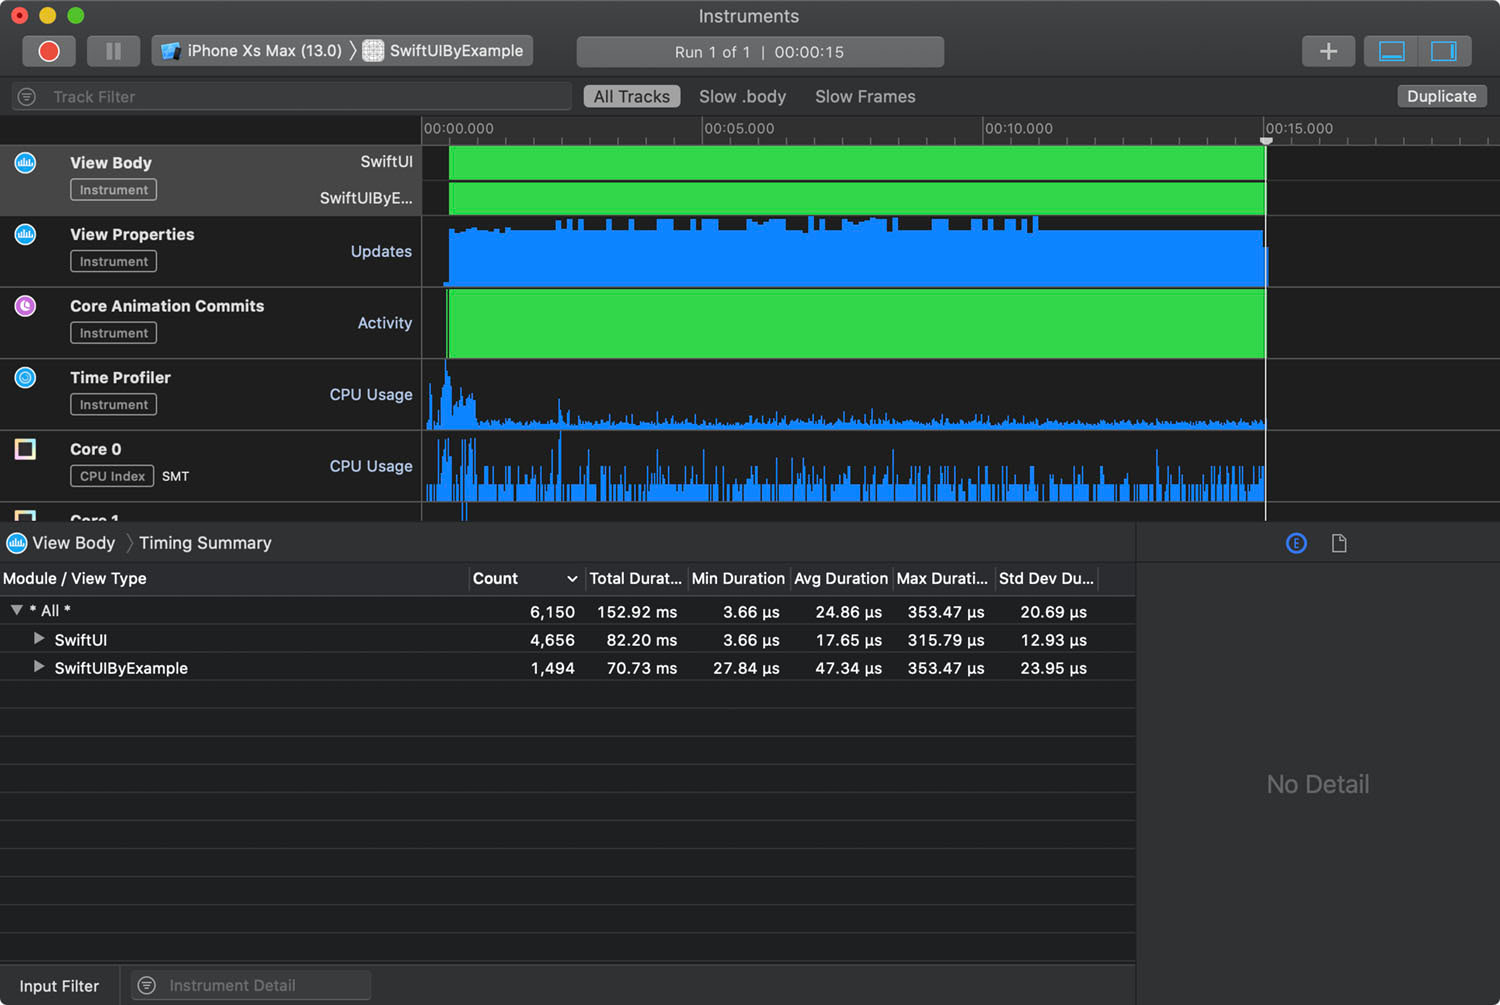Open the Timing Summary breadcrumb menu
Screen dimensions: 1500x1005
(205, 543)
